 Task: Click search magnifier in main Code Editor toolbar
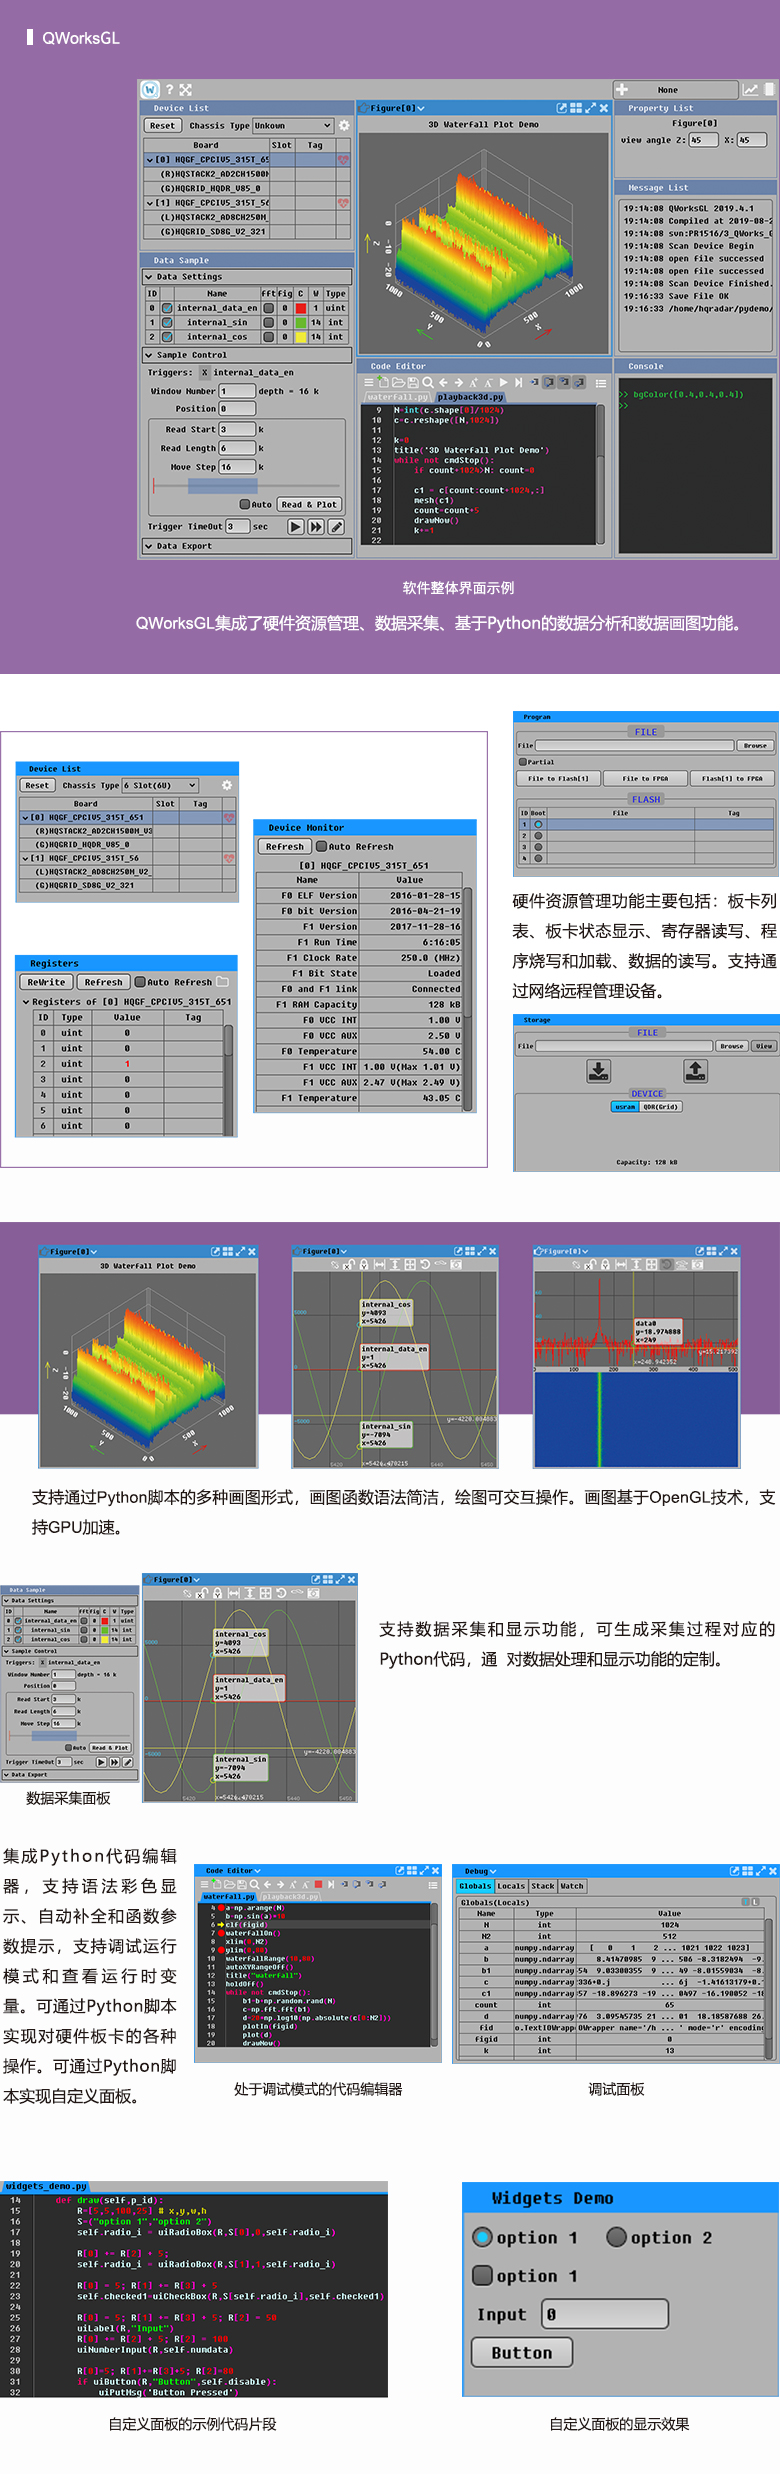[x=428, y=382]
